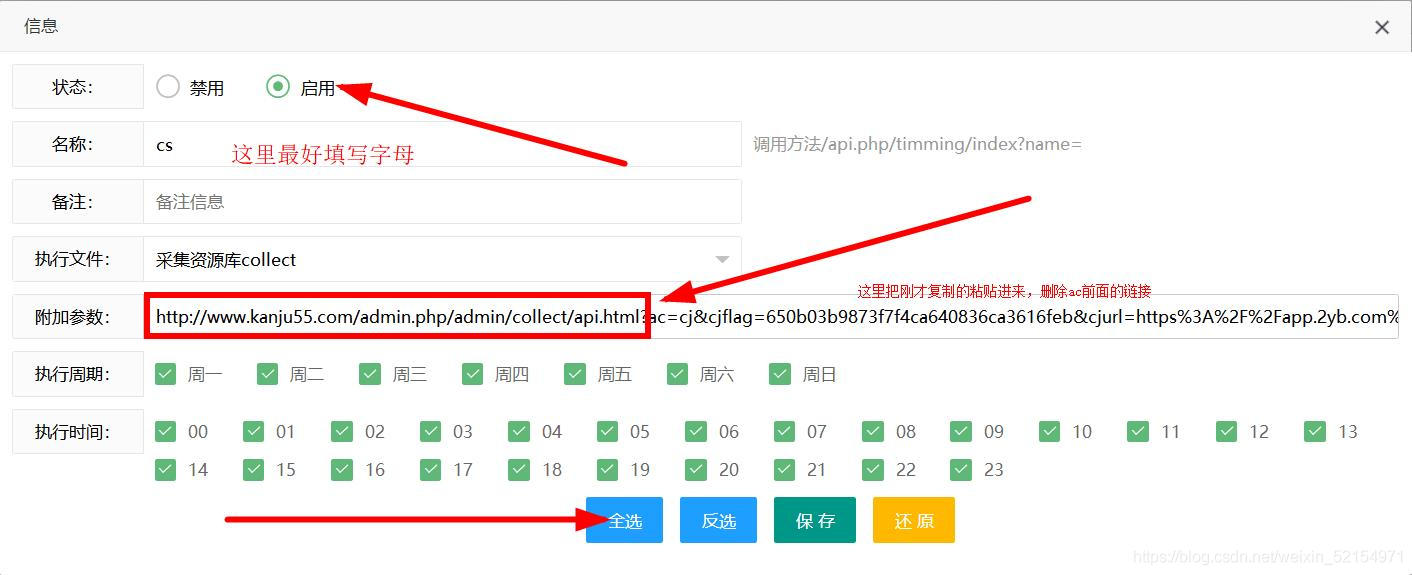Click the green 保存 button
This screenshot has width=1412, height=575.
[815, 520]
